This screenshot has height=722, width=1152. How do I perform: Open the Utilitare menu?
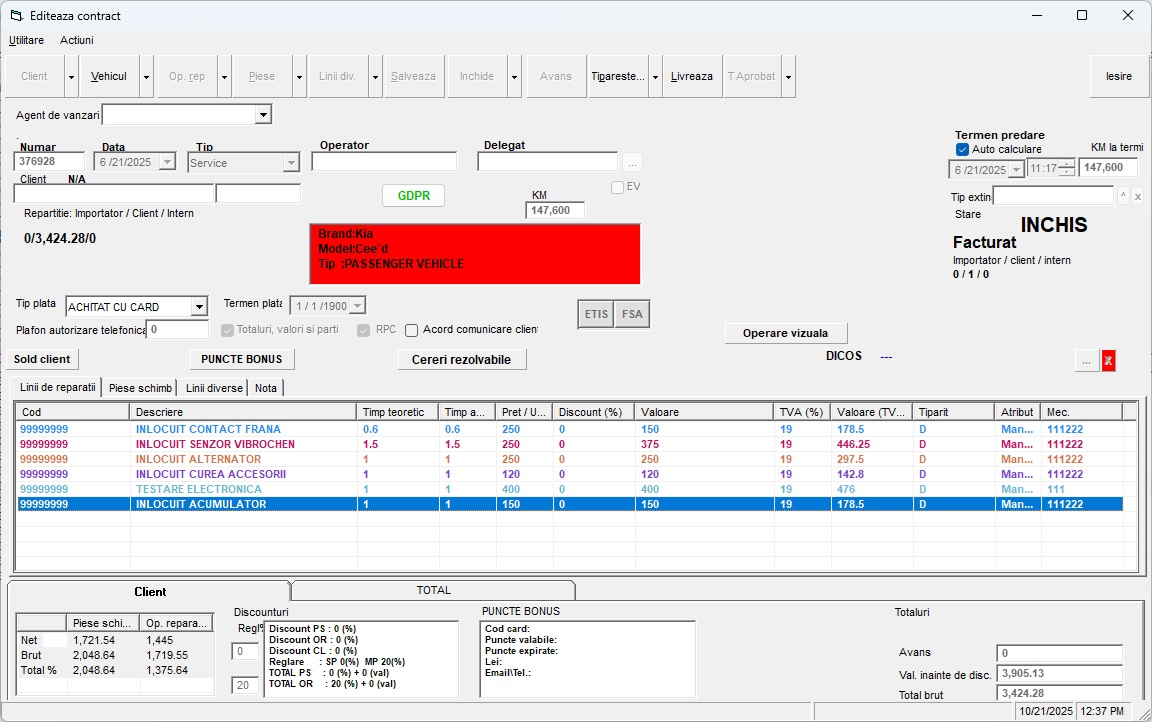tap(26, 40)
